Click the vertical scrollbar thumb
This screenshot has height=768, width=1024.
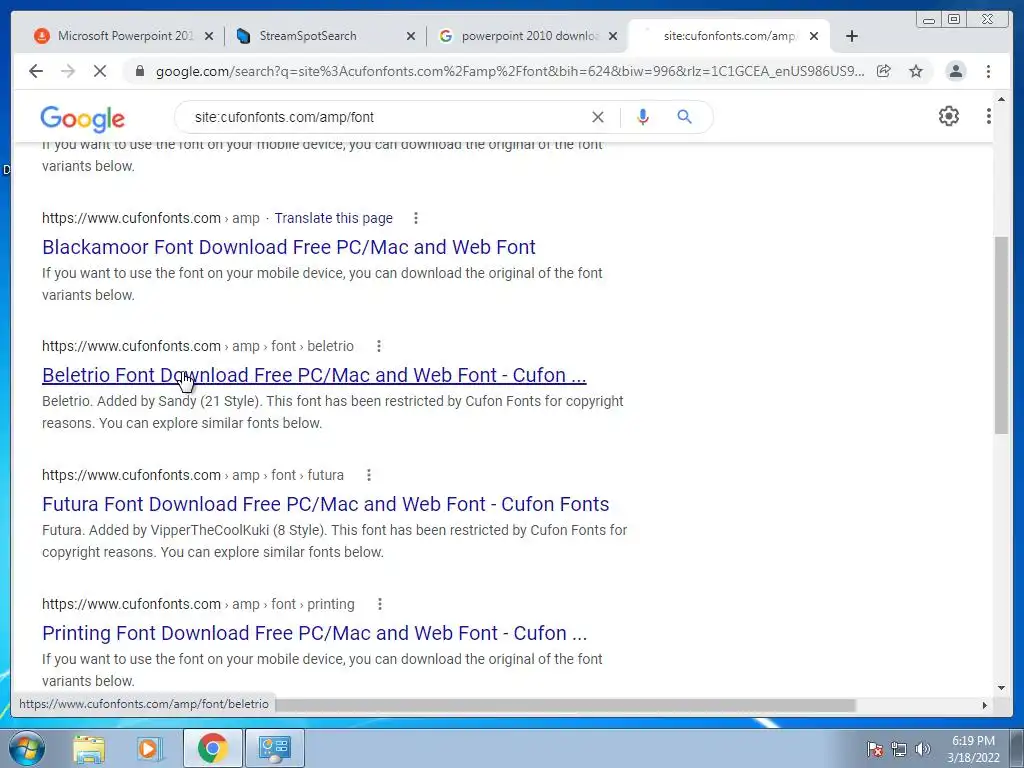click(1001, 335)
